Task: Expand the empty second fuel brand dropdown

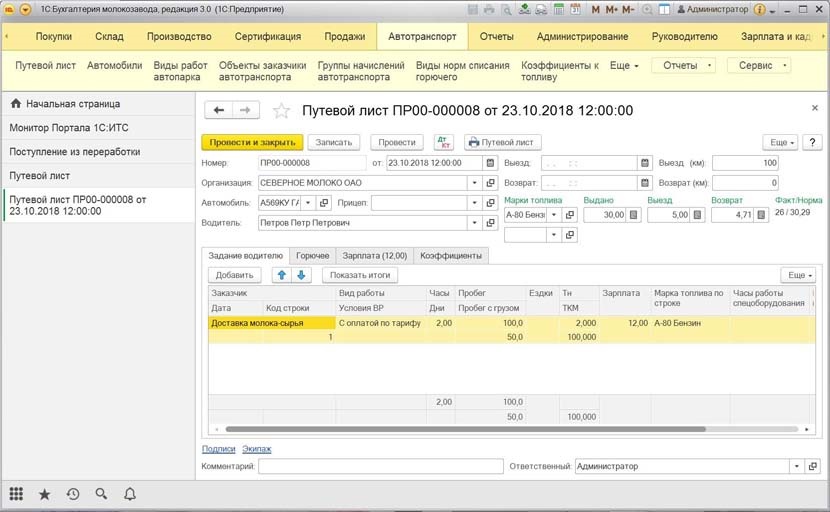Action: [x=554, y=235]
